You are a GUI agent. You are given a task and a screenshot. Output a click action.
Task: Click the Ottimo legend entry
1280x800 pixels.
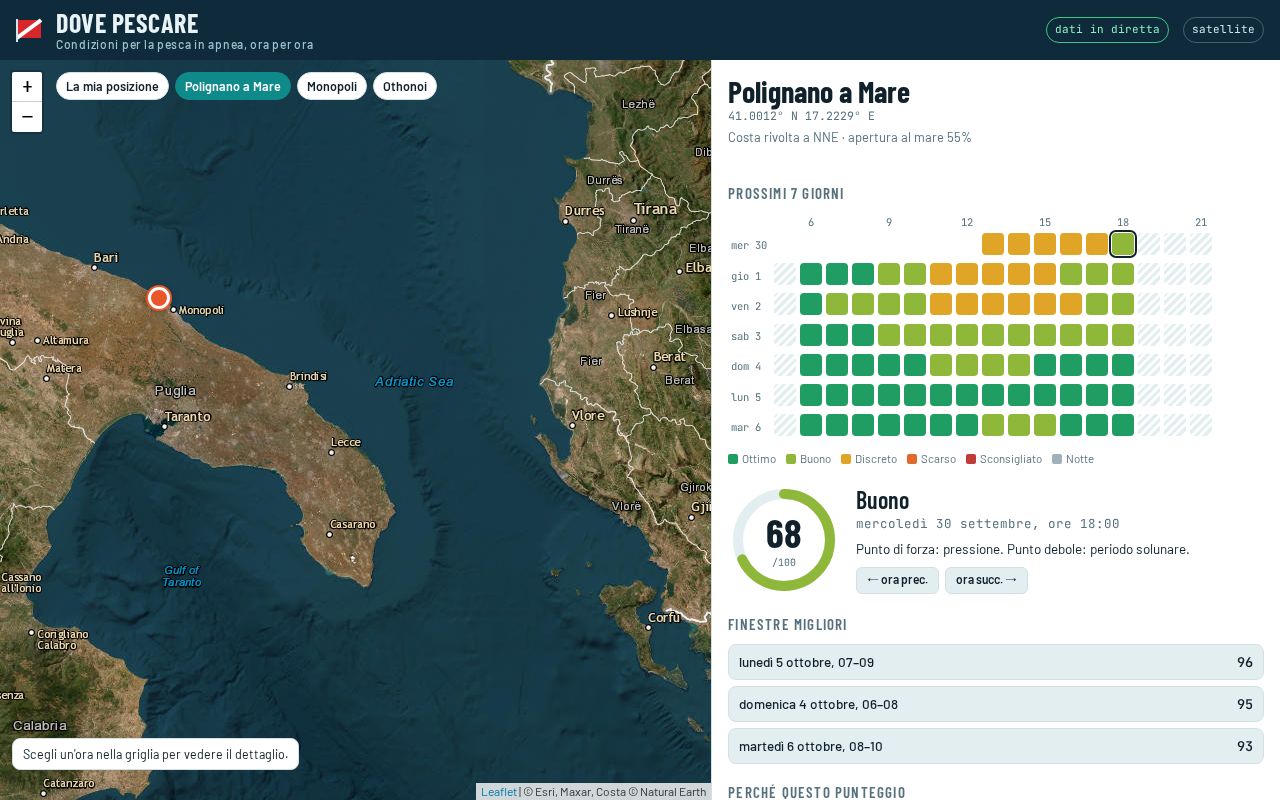coord(752,459)
